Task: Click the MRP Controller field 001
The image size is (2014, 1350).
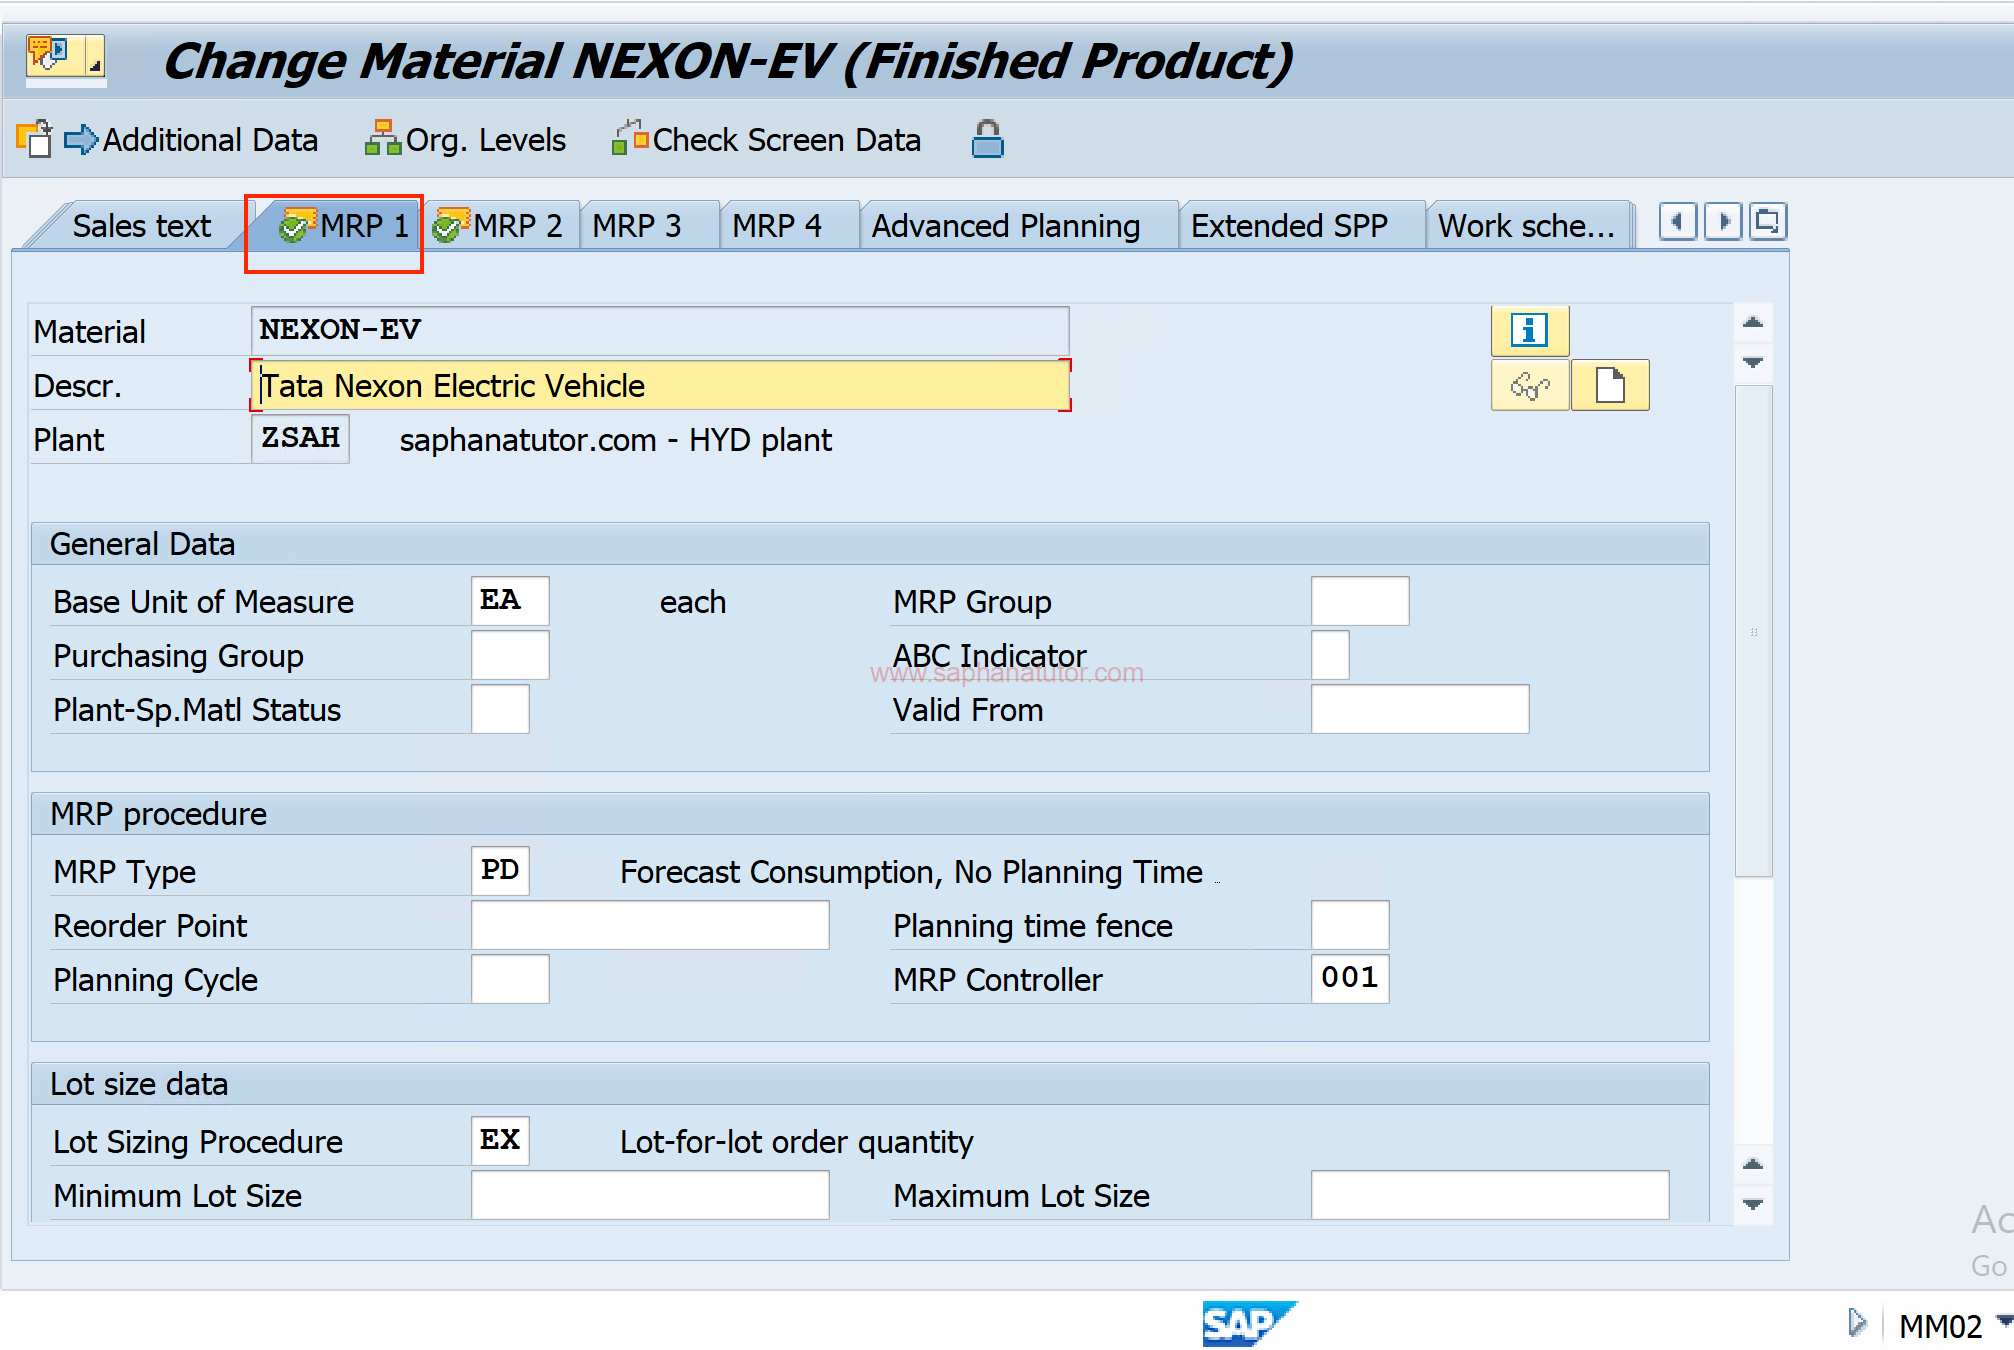Action: (1350, 979)
